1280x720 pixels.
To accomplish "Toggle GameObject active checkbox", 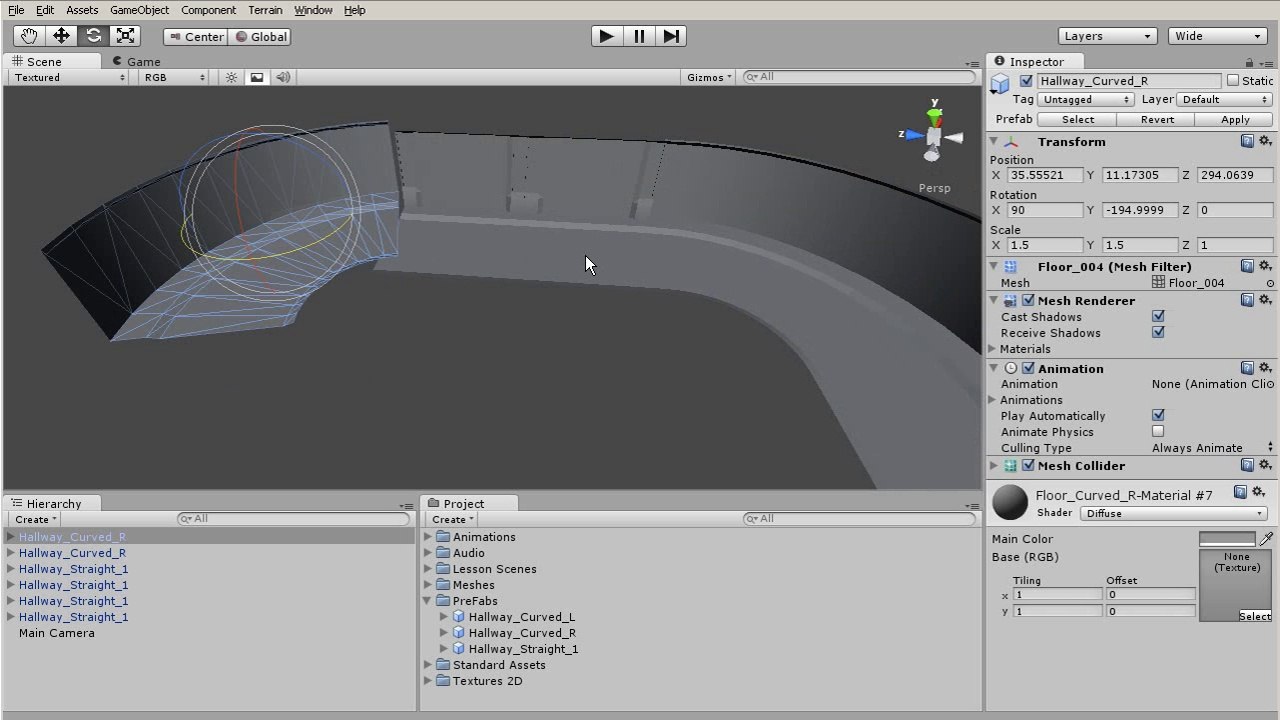I will tap(1026, 81).
